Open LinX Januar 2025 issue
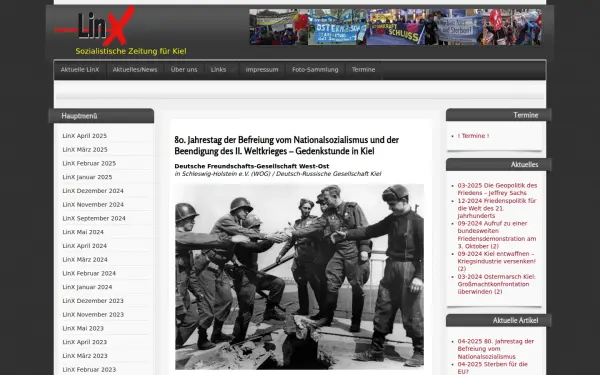 click(87, 177)
